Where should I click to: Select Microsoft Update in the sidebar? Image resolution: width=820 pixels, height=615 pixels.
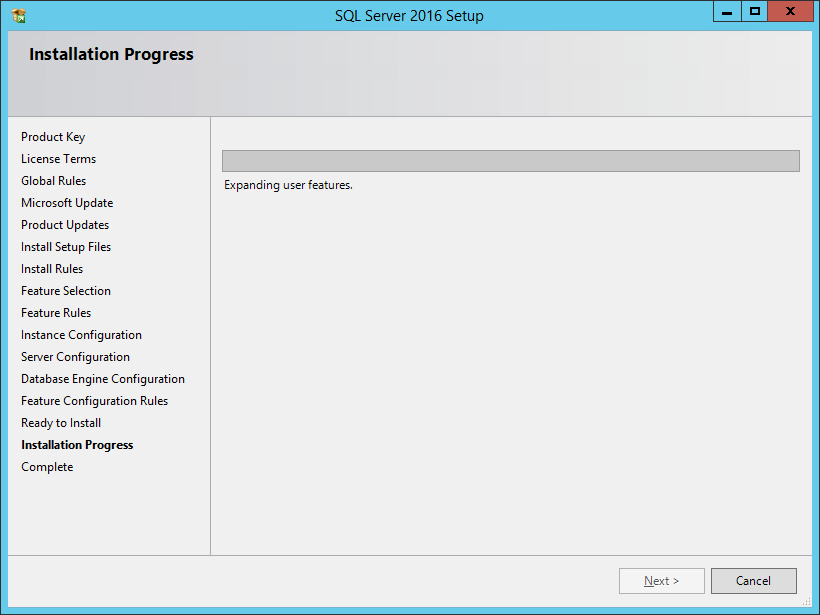click(67, 203)
